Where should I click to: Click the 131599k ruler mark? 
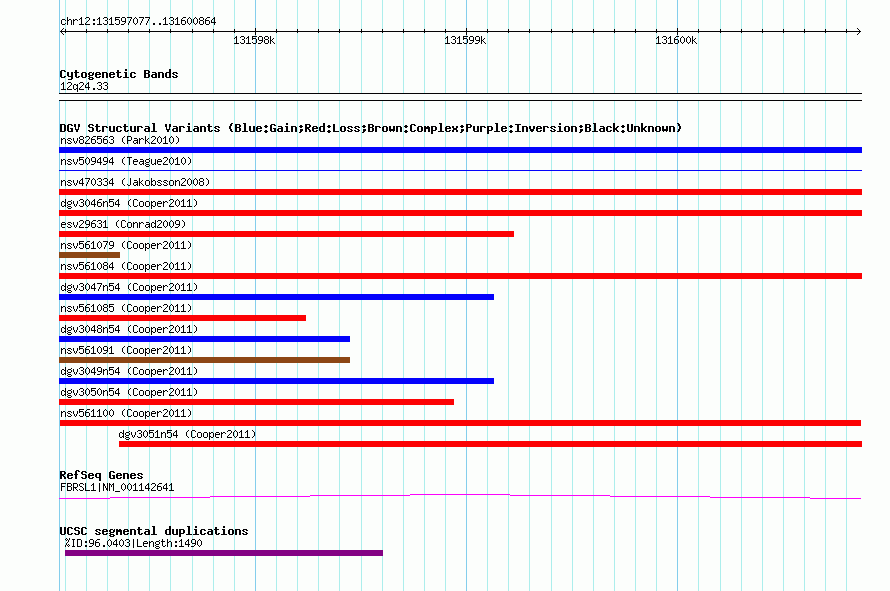coord(465,40)
